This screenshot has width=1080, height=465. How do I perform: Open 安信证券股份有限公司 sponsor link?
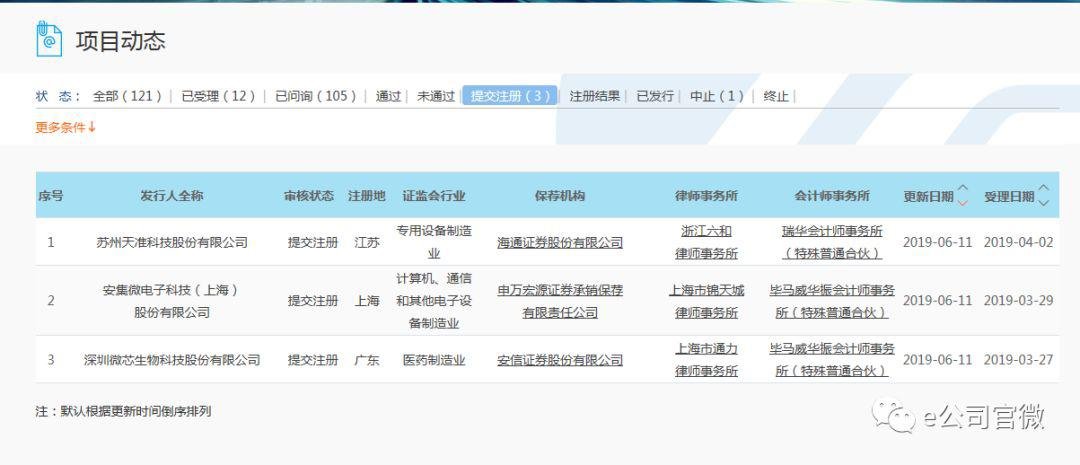(560, 360)
